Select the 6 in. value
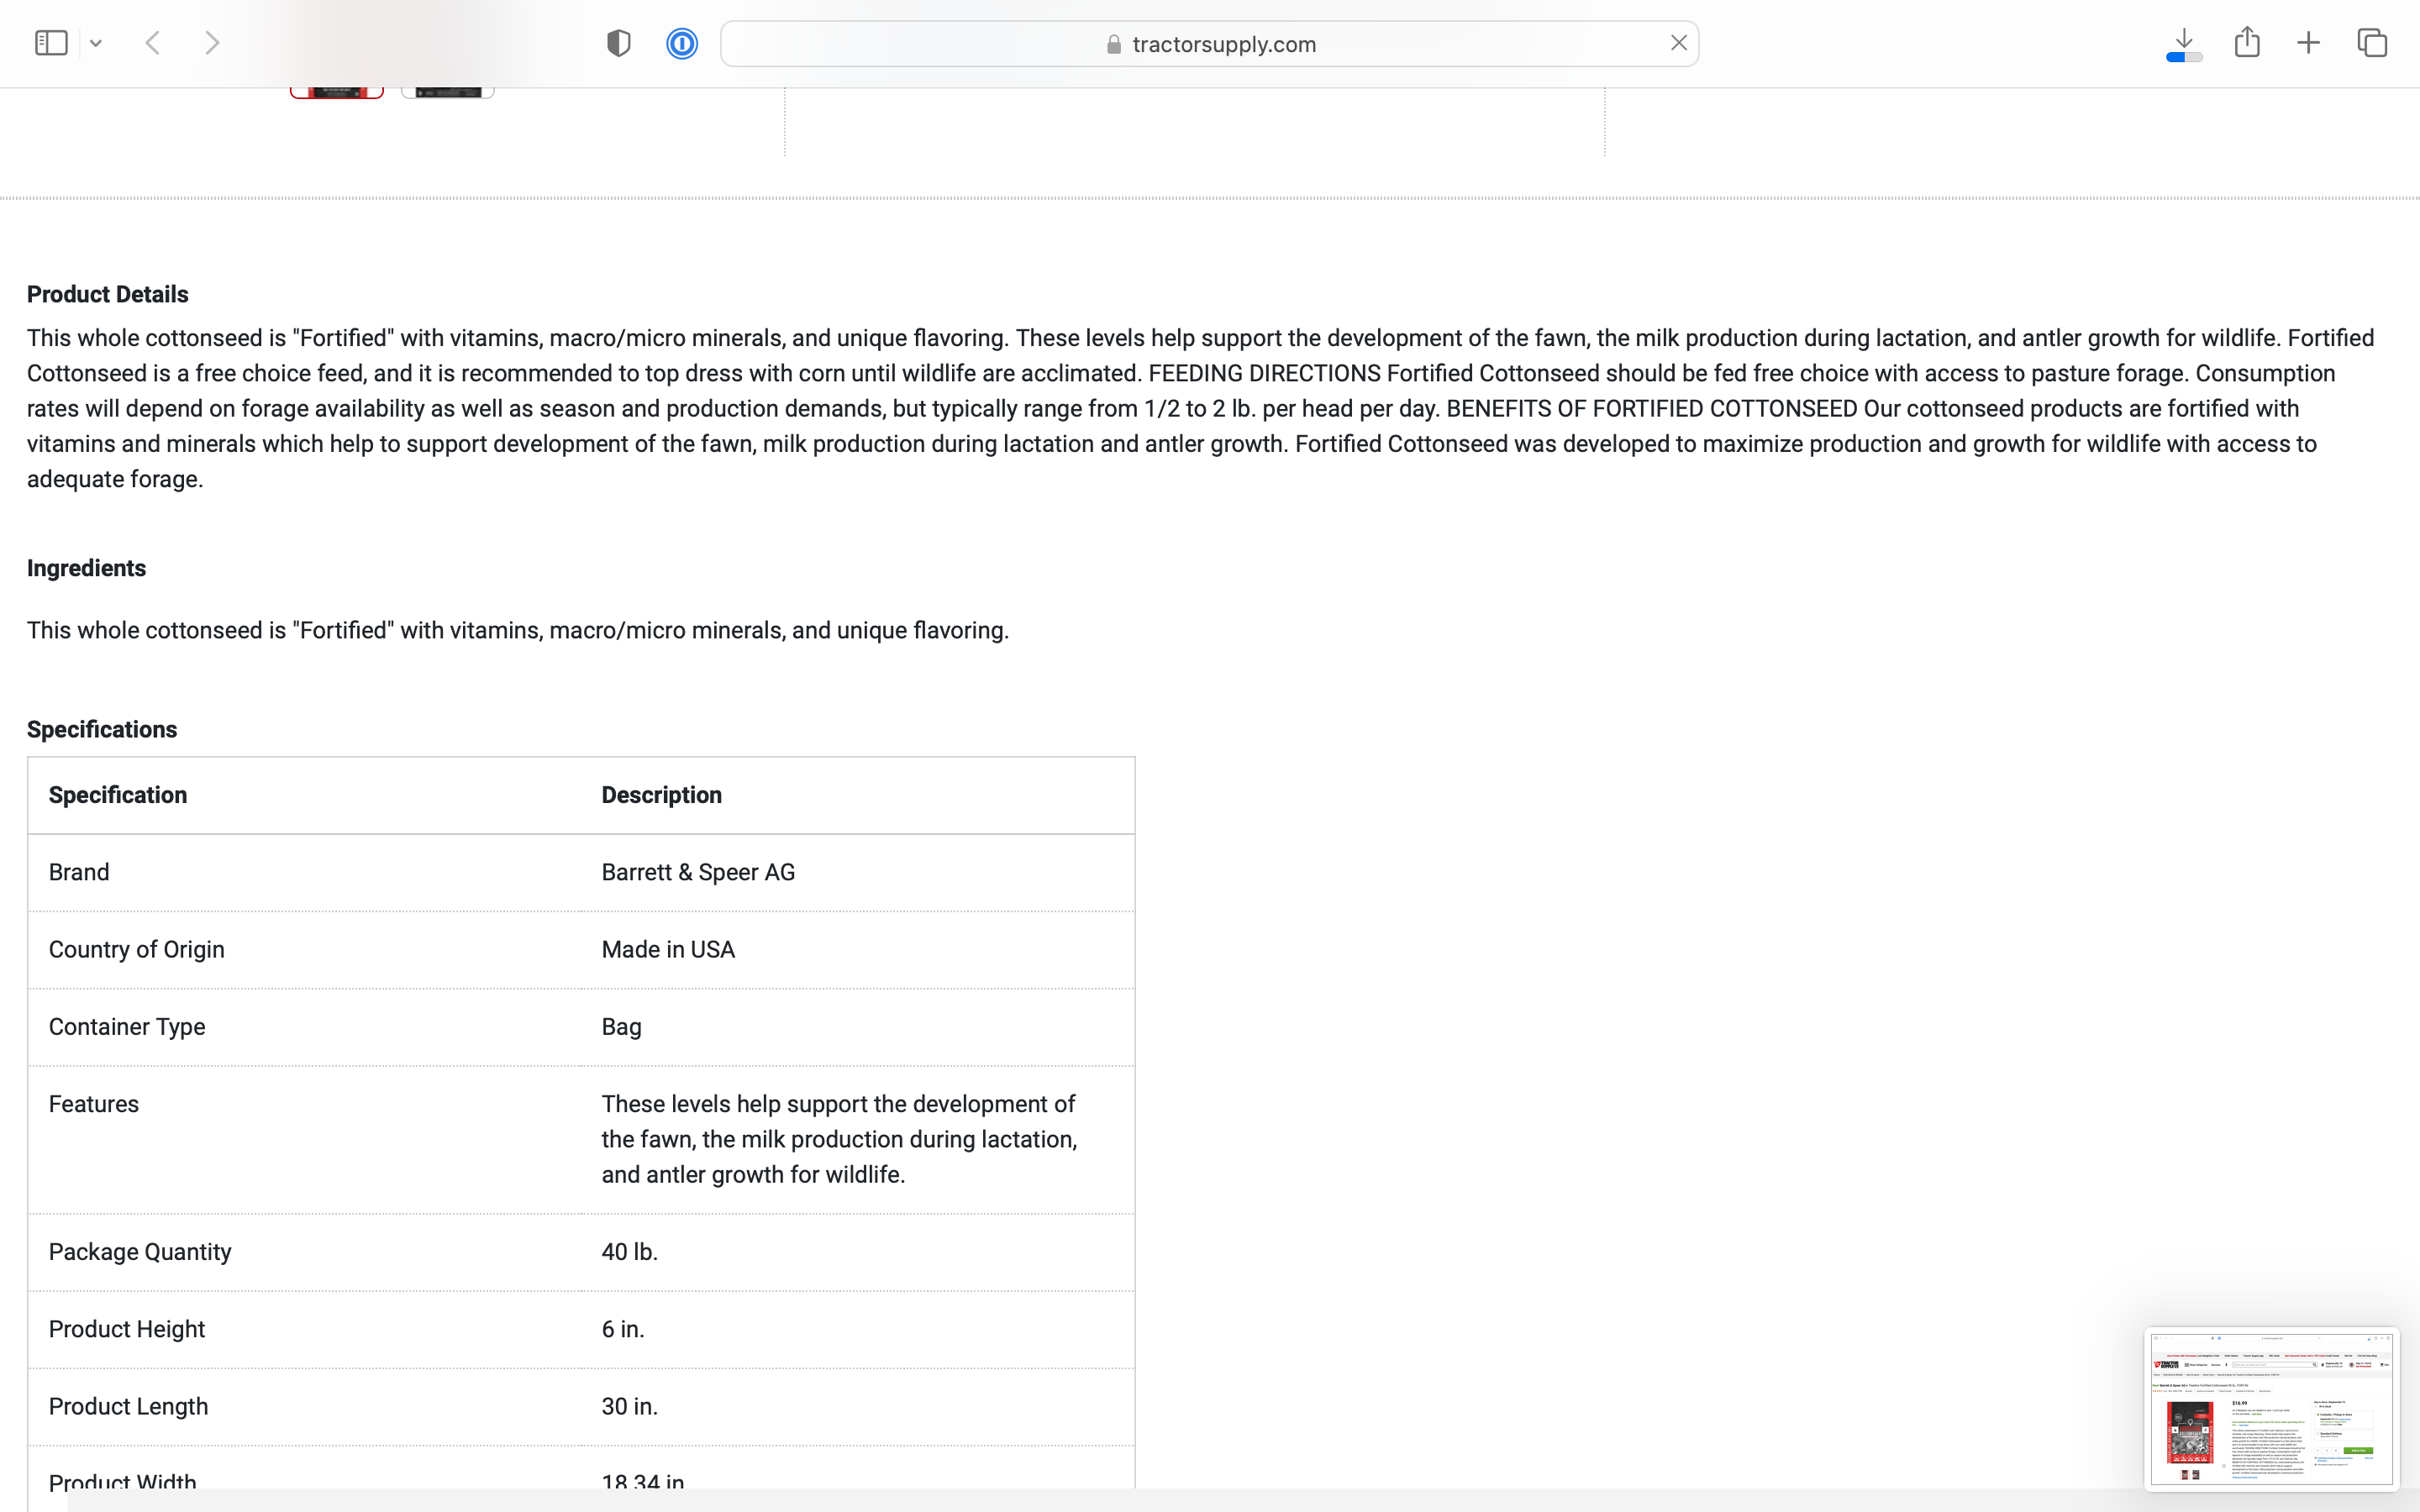This screenshot has width=2420, height=1512. (x=623, y=1329)
